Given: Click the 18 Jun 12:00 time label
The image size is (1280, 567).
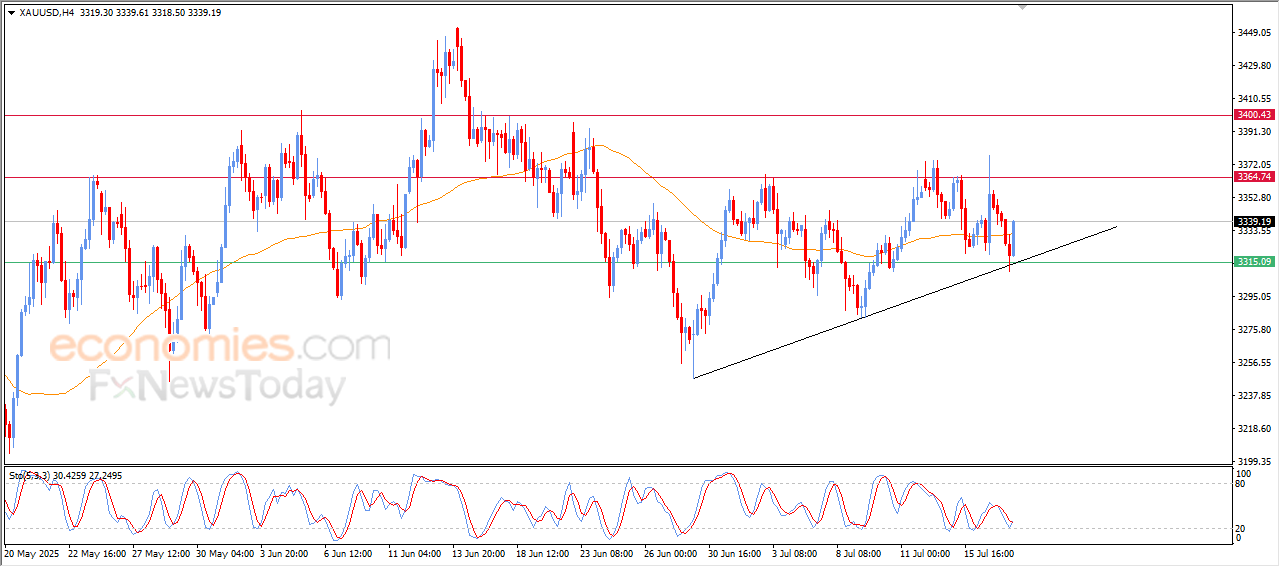Looking at the screenshot, I should tap(545, 552).
